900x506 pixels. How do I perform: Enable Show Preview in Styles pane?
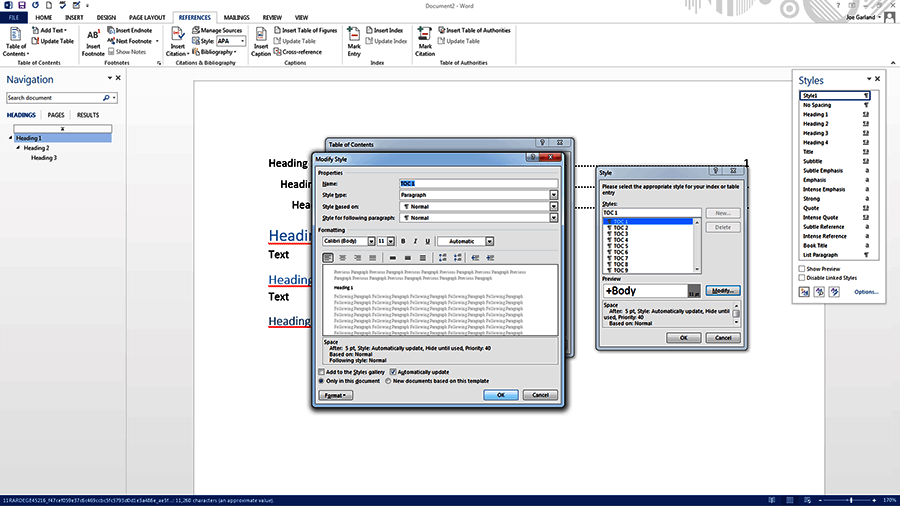click(802, 268)
